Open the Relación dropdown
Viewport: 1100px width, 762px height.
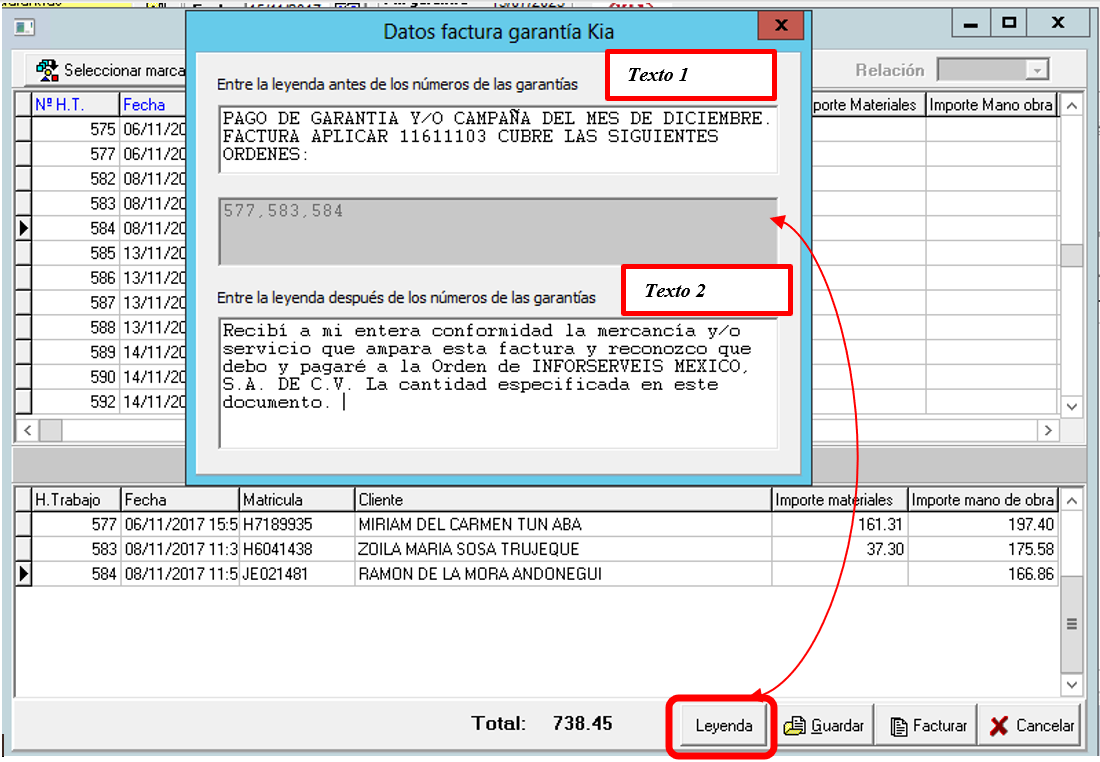coord(1036,69)
